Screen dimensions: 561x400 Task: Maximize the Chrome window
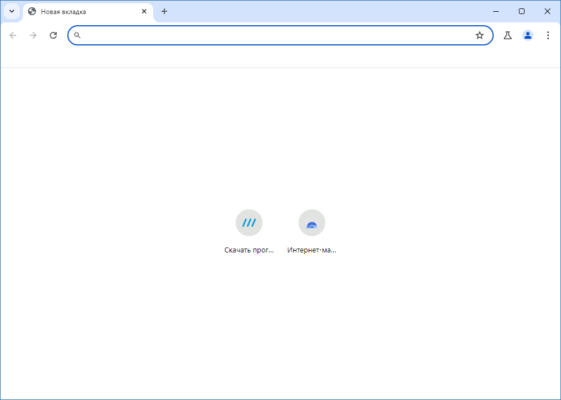pos(522,11)
